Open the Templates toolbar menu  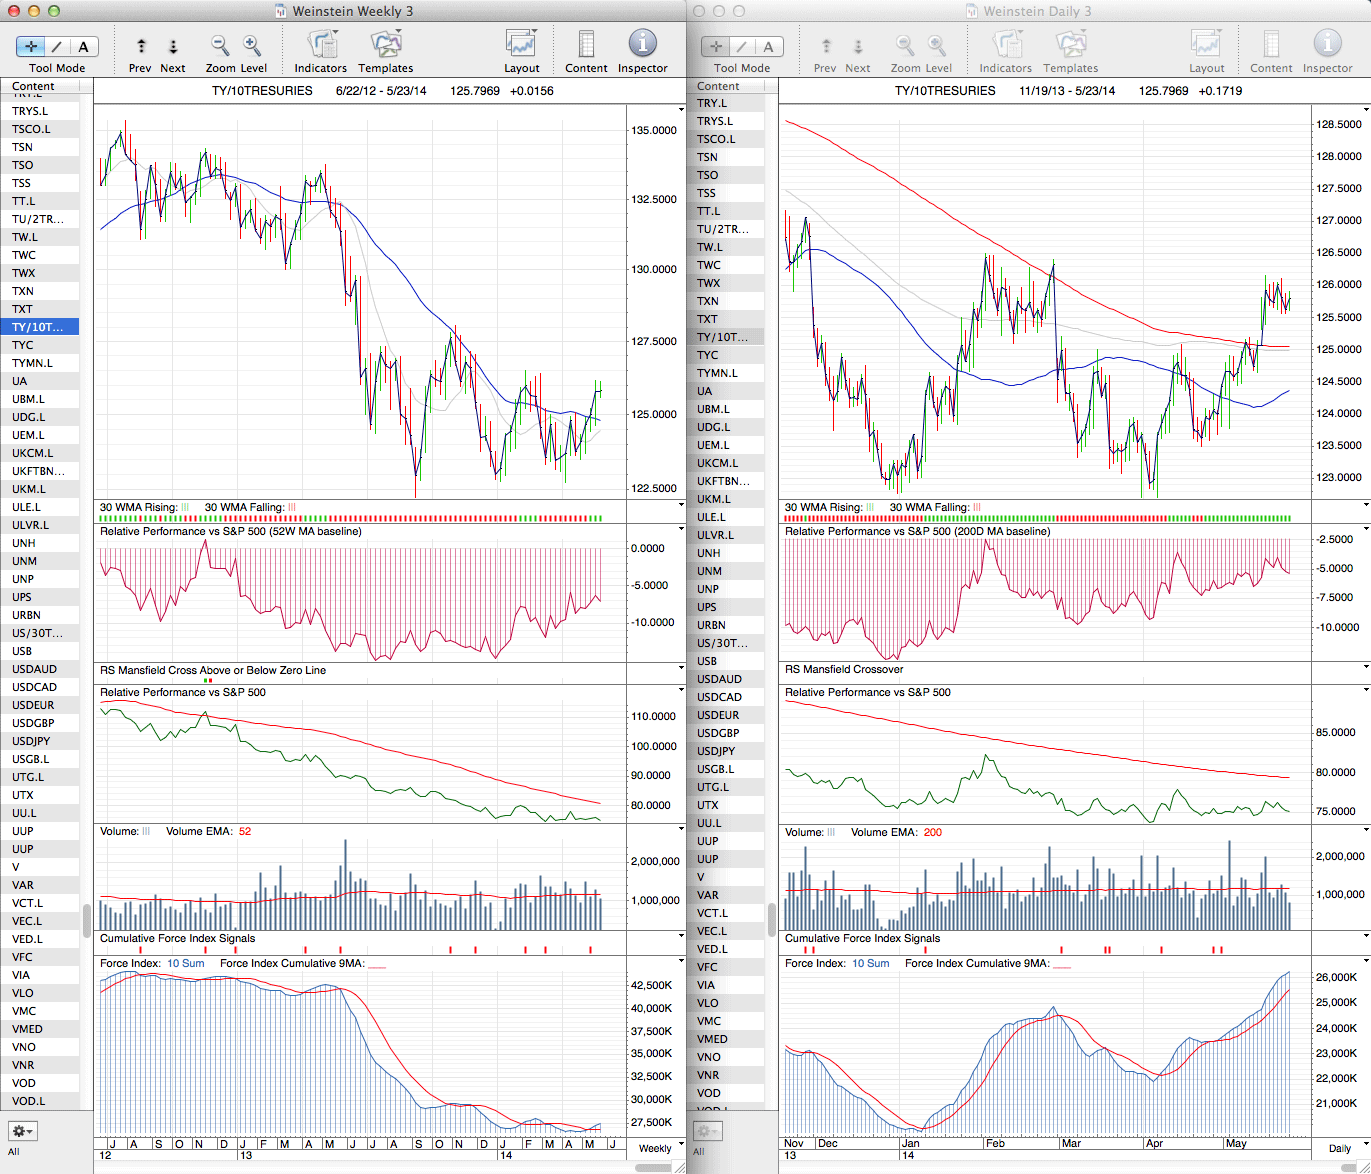pos(385,45)
